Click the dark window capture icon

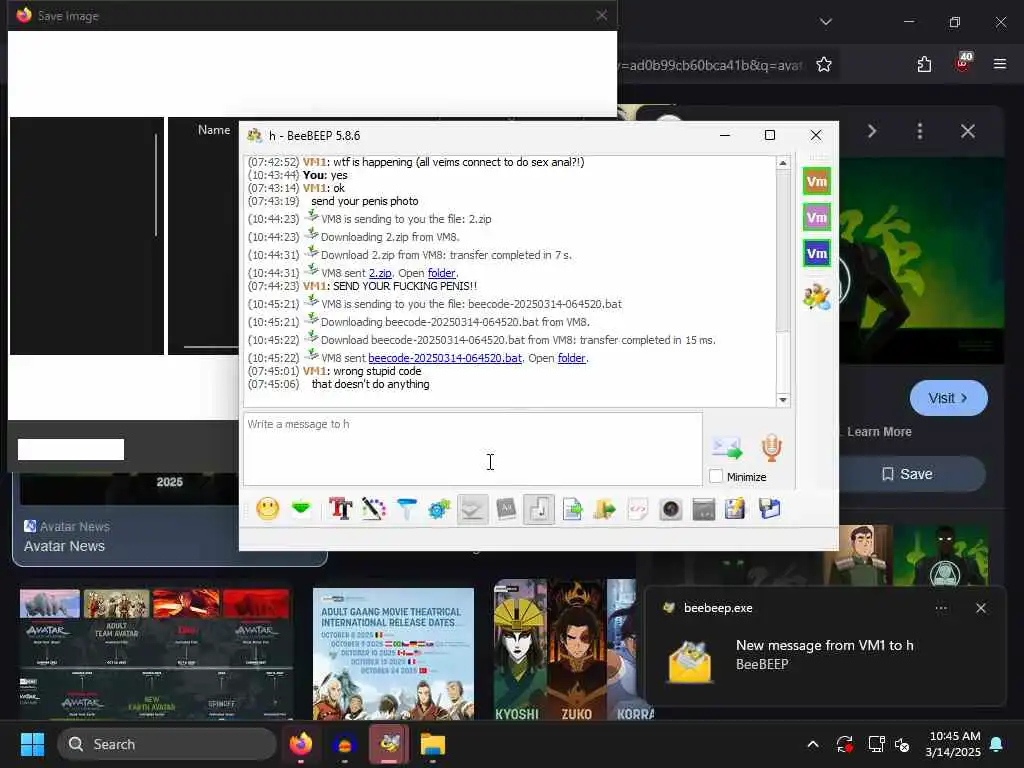[x=703, y=509]
